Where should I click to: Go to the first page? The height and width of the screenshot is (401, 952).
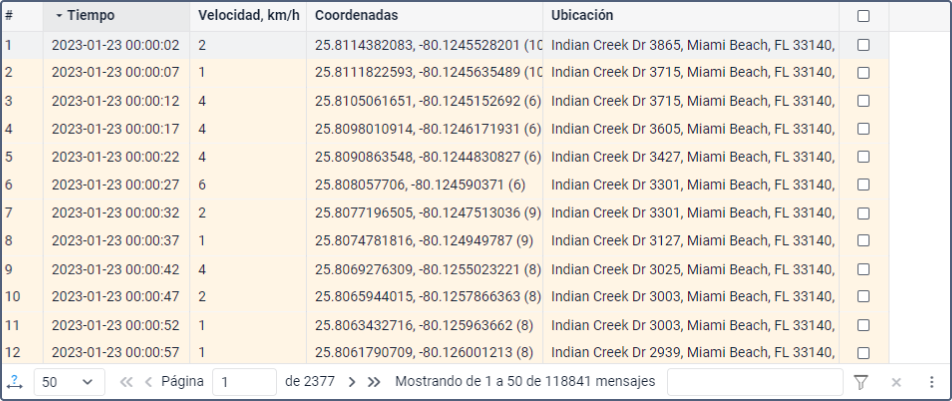[x=126, y=382]
